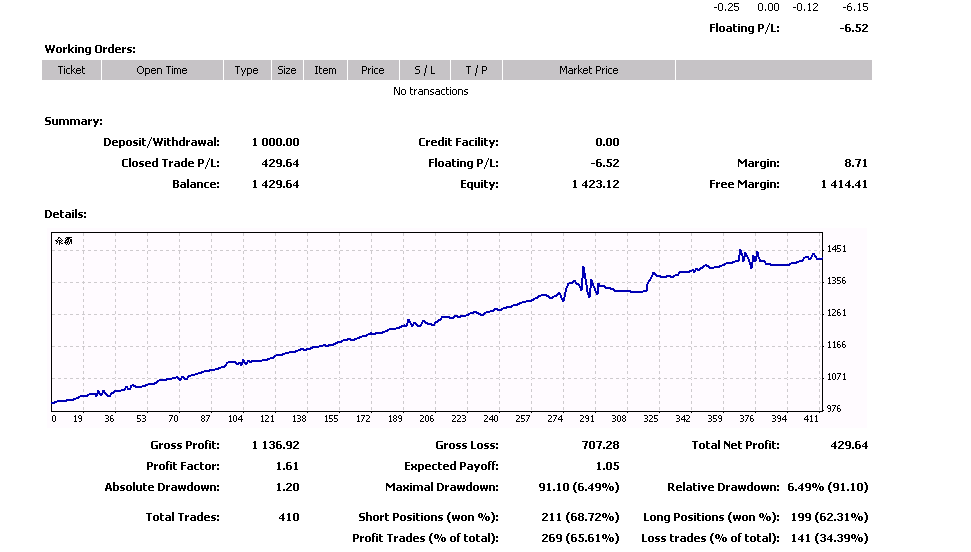Viewport: 971px width, 552px height.
Task: Click the 1071 label on the chart axis
Action: point(837,377)
